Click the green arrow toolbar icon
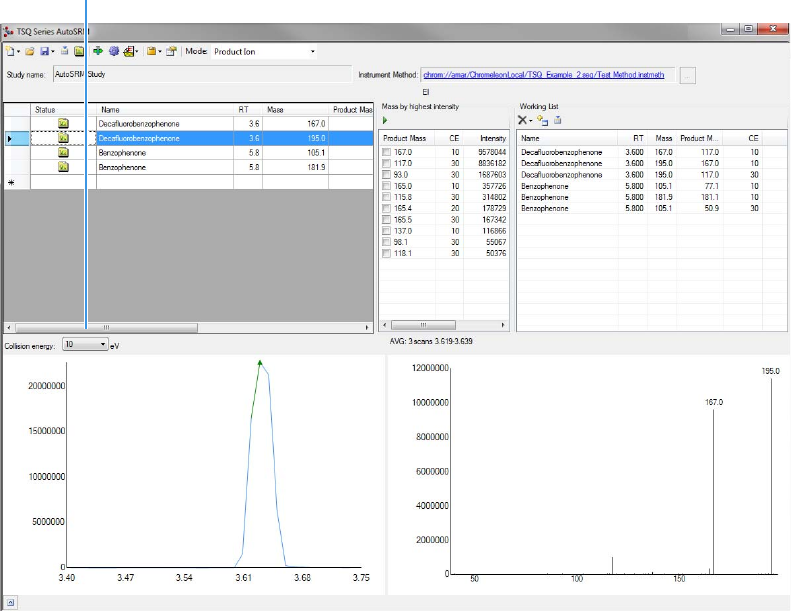 (98, 51)
